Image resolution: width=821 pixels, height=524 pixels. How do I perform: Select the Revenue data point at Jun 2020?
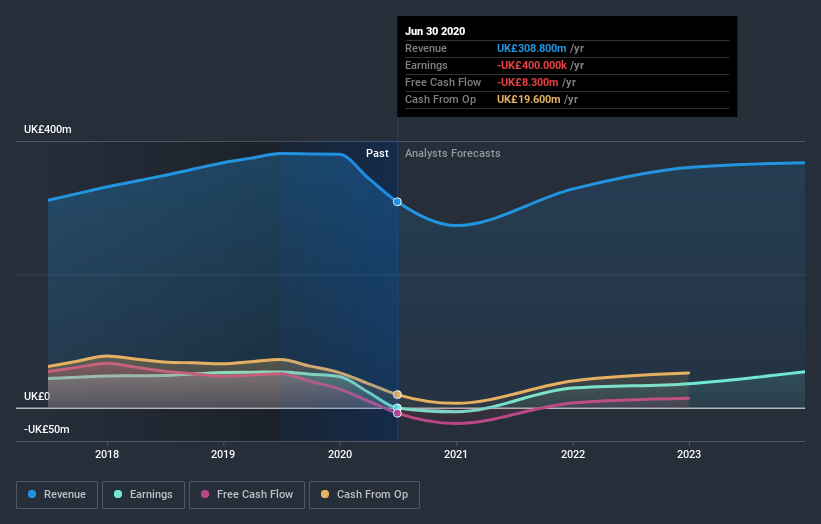[x=397, y=202]
